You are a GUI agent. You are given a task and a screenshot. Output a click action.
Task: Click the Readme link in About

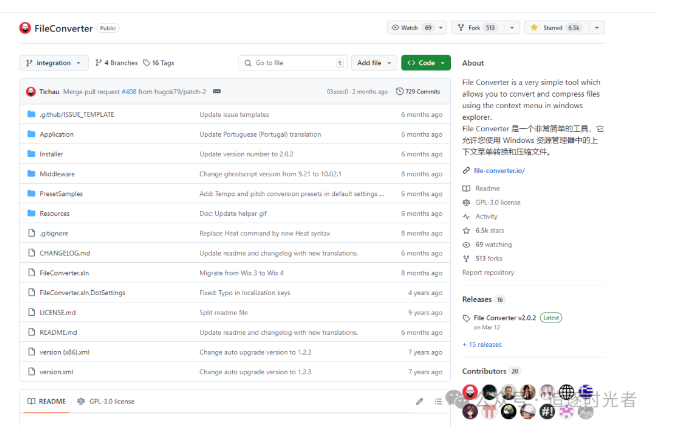pos(487,189)
